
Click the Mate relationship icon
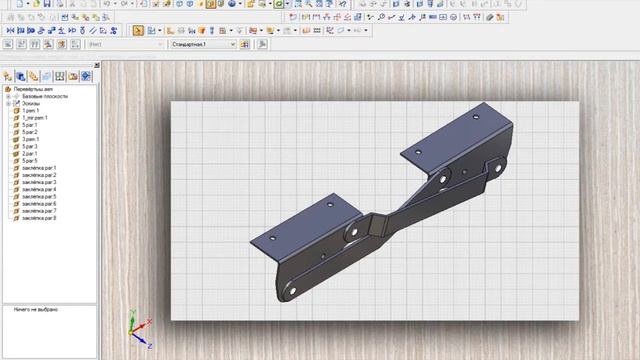(x=11, y=31)
